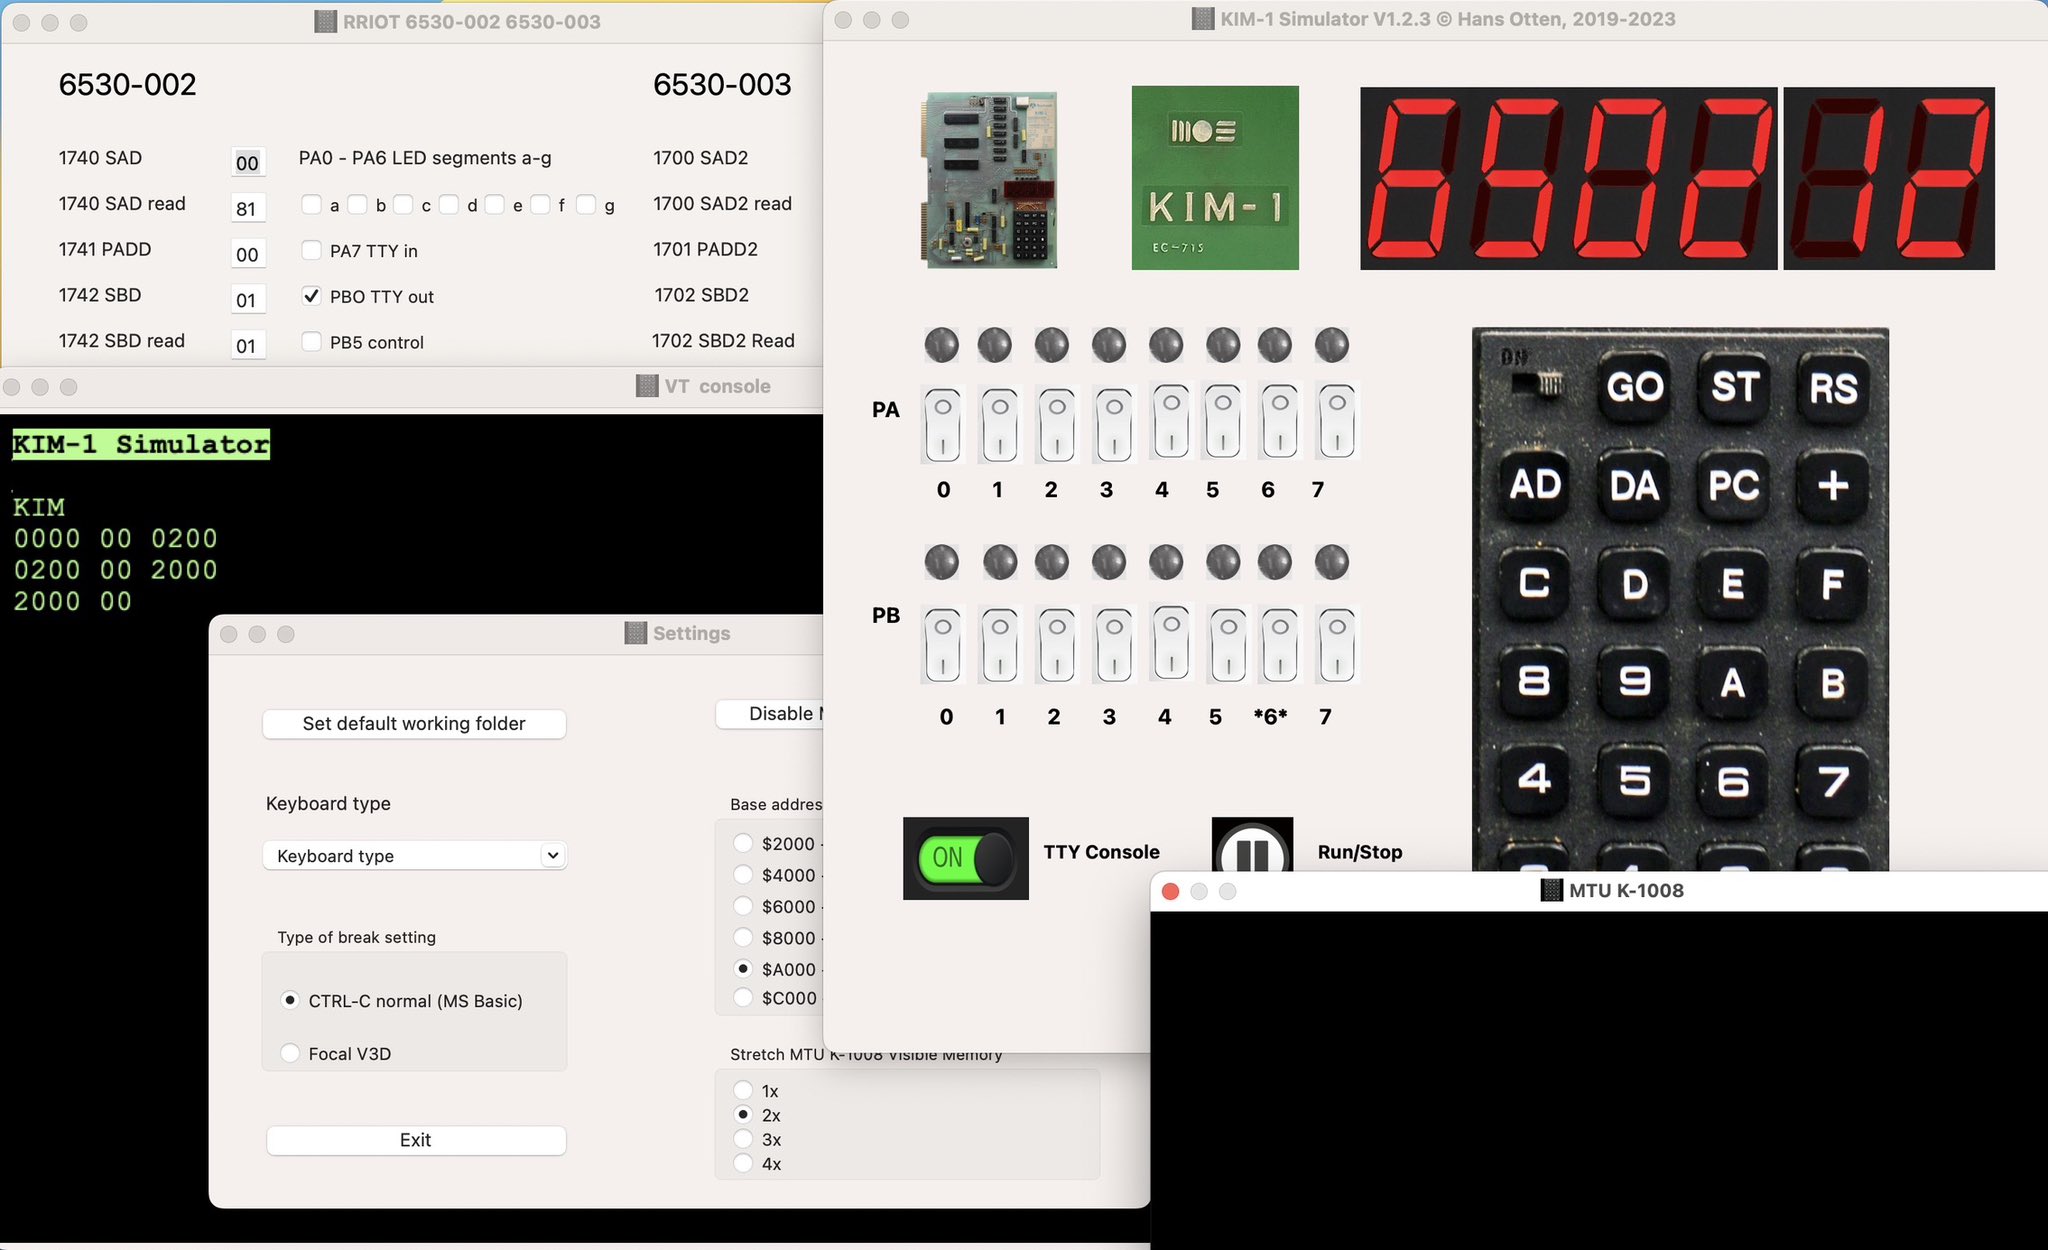The width and height of the screenshot is (2048, 1250).
Task: Select the Focal V3D break setting
Action: (291, 1053)
